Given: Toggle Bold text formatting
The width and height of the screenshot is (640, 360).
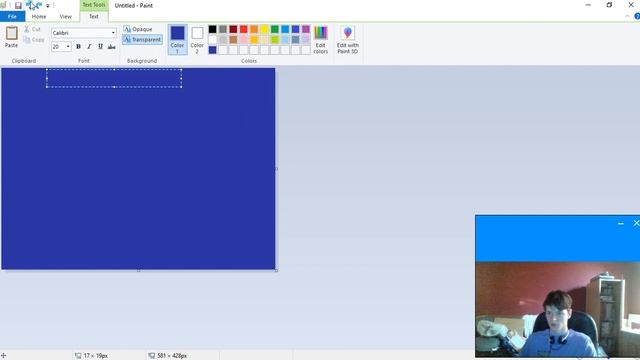Looking at the screenshot, I should click(78, 47).
